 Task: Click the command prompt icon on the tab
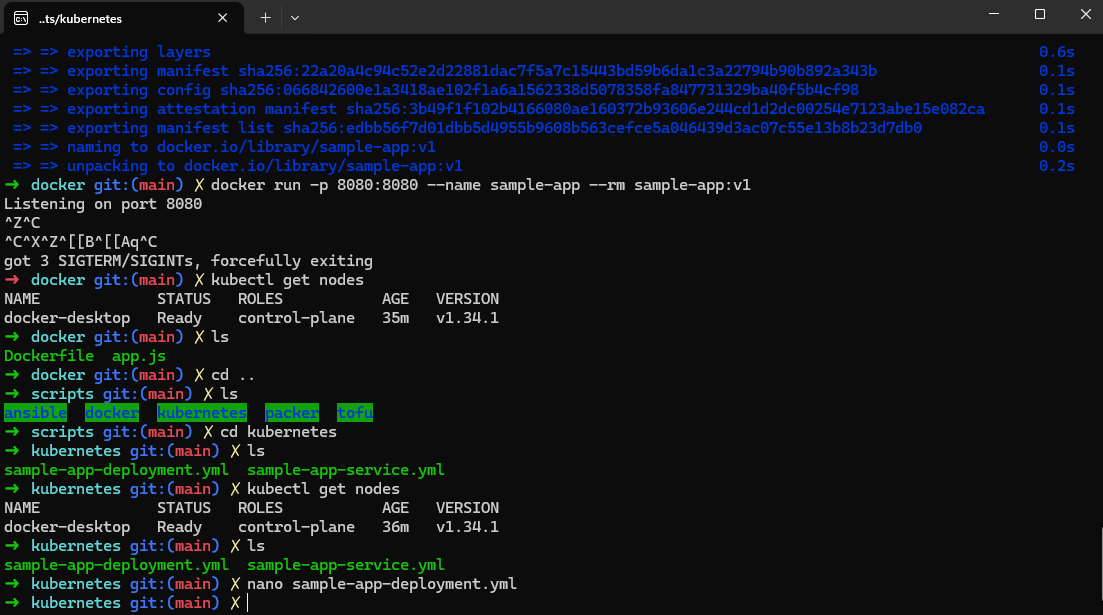[x=25, y=17]
